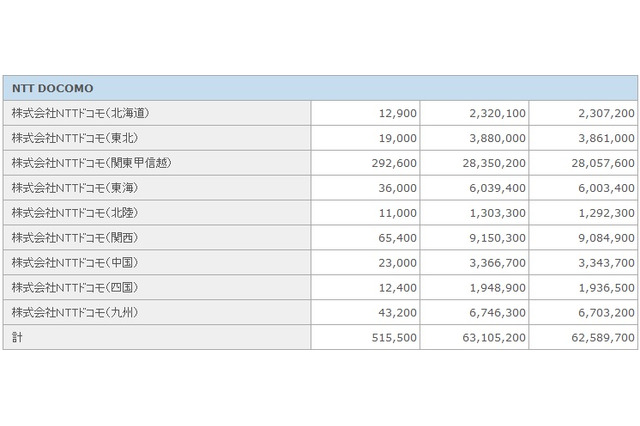Viewport: 640px width, 426px height.
Task: Click the 計 total row label
Action: 16,338
